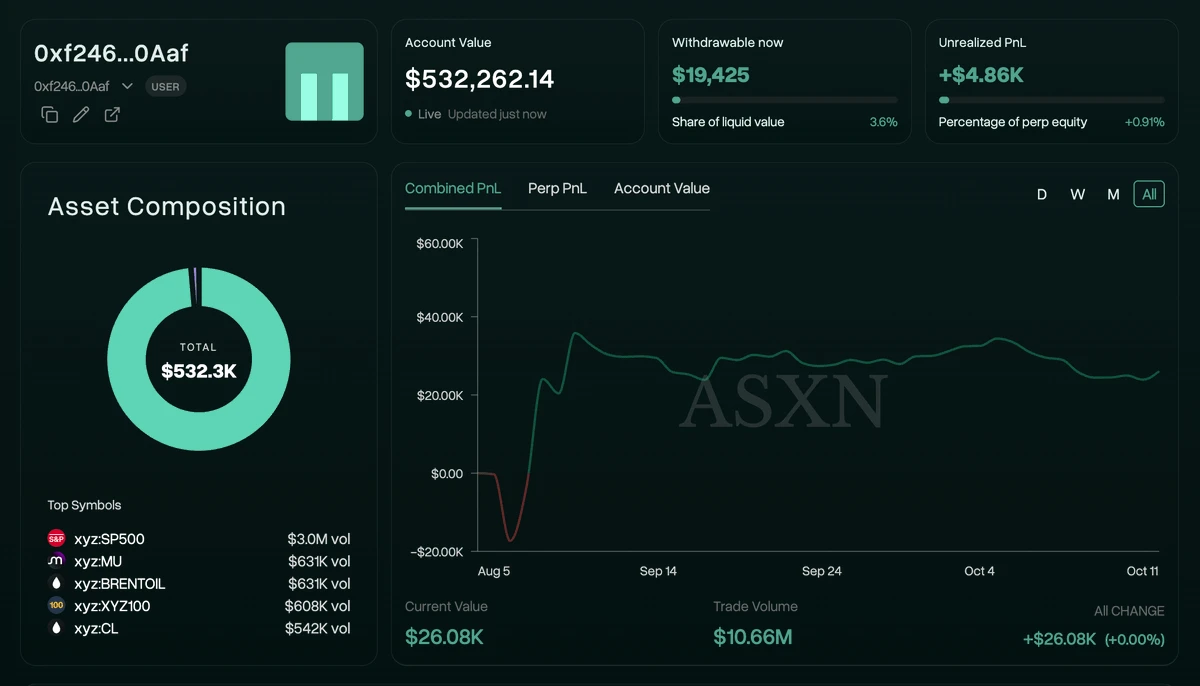The width and height of the screenshot is (1200, 686).
Task: Click the $608K vol figure for XYZ100
Action: pyautogui.click(x=318, y=606)
